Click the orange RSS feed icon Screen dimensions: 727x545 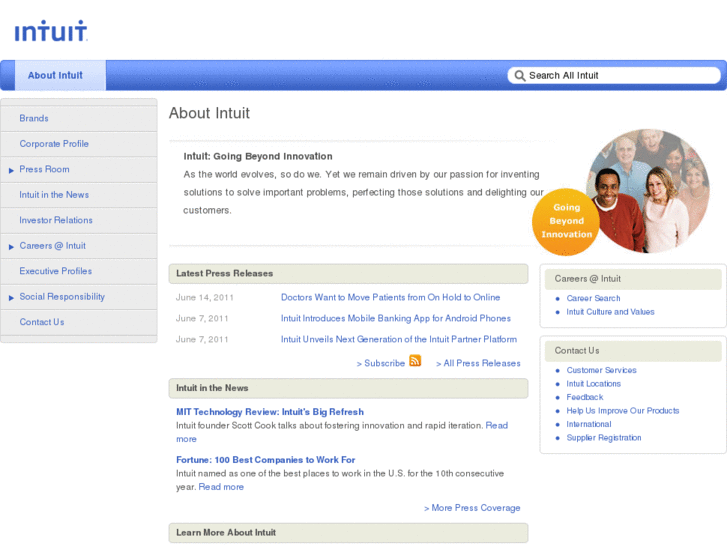pyautogui.click(x=415, y=361)
